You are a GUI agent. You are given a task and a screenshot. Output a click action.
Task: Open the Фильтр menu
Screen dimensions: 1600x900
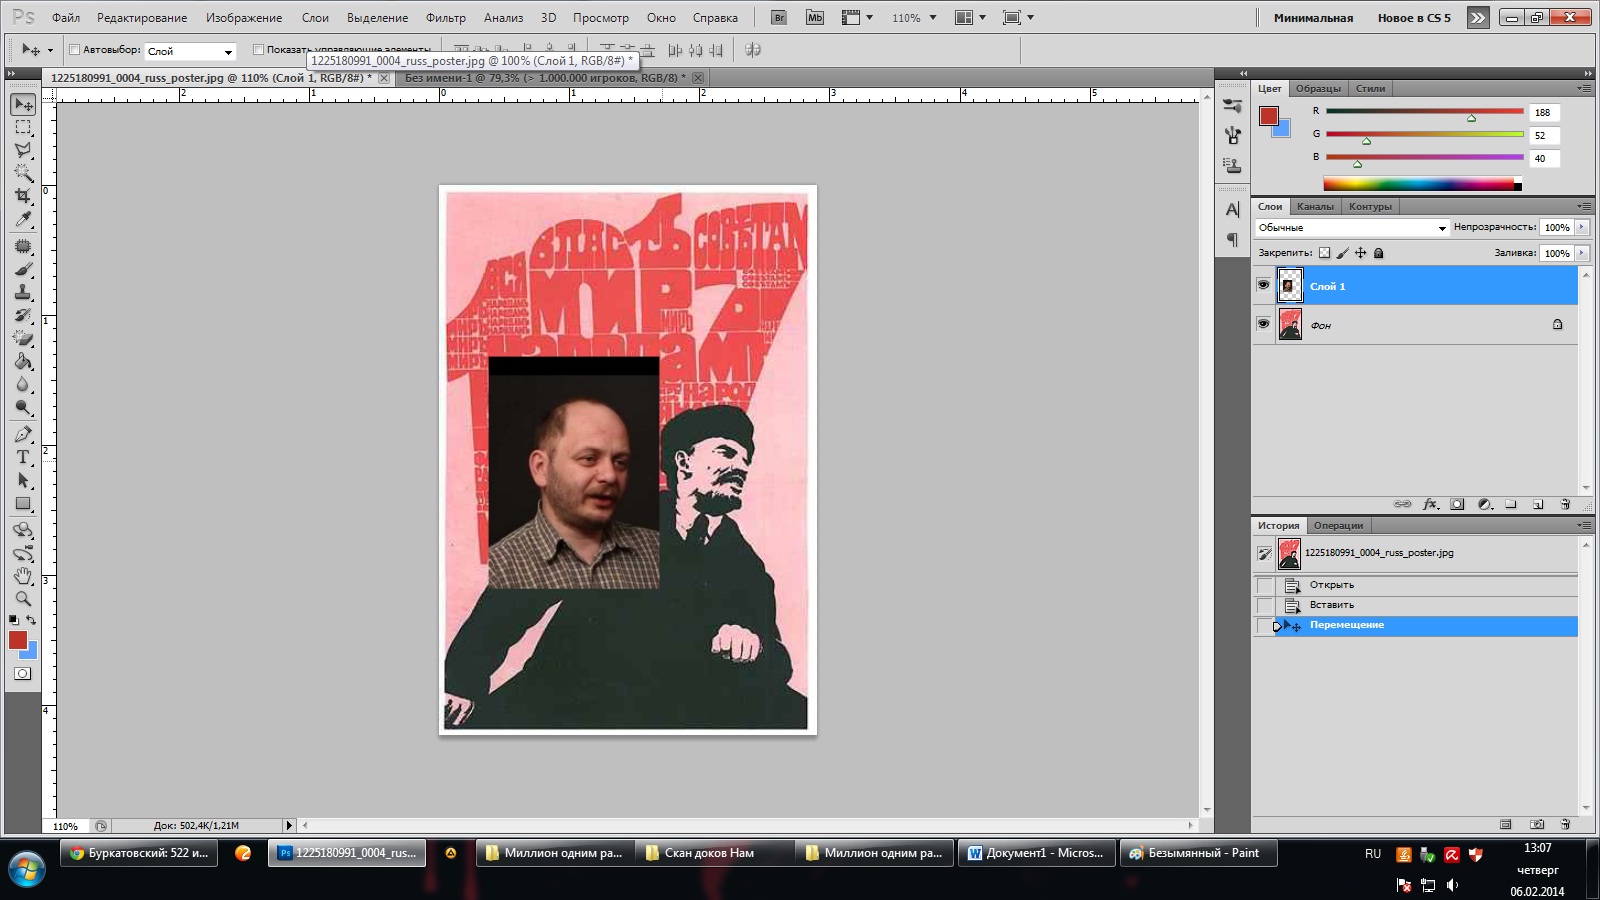[445, 18]
